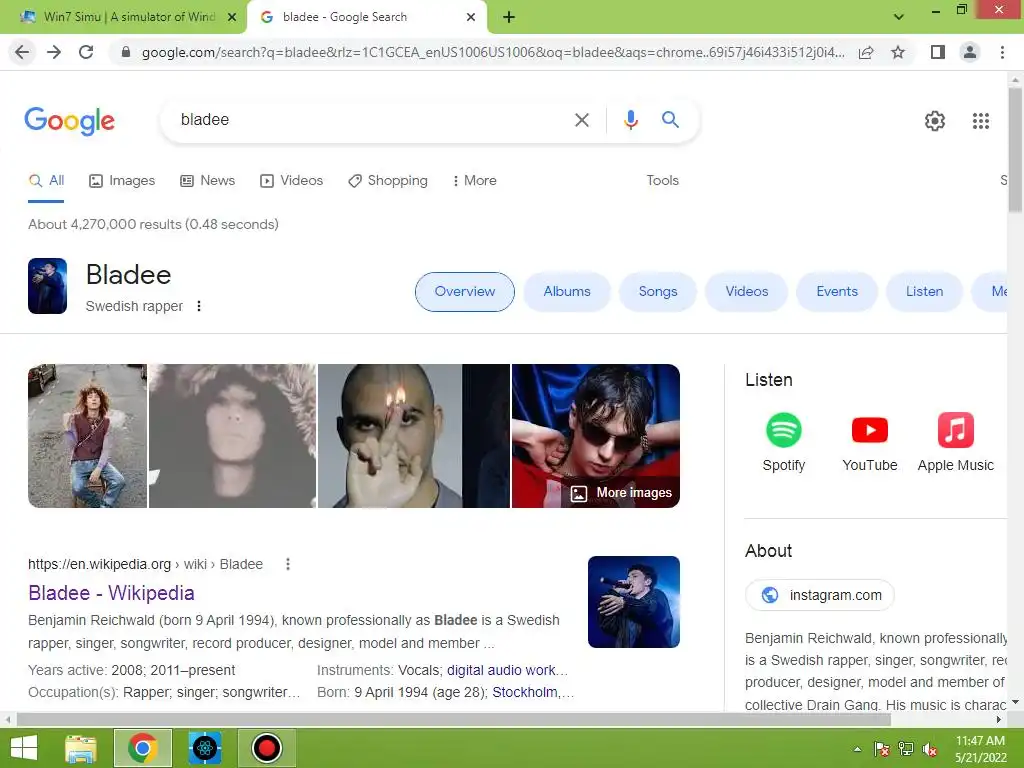The height and width of the screenshot is (768, 1024).
Task: Open the Spotify listen link
Action: (783, 442)
